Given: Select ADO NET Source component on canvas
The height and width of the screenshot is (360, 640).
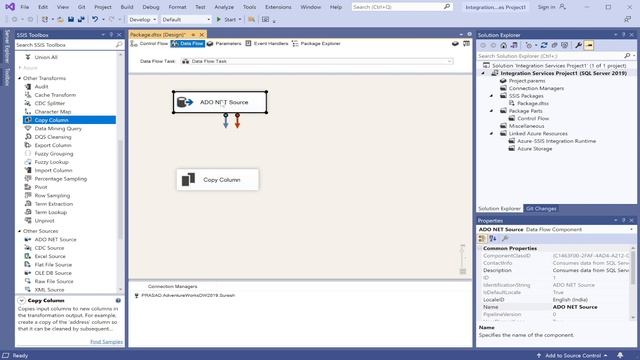Looking at the screenshot, I should pyautogui.click(x=220, y=102).
